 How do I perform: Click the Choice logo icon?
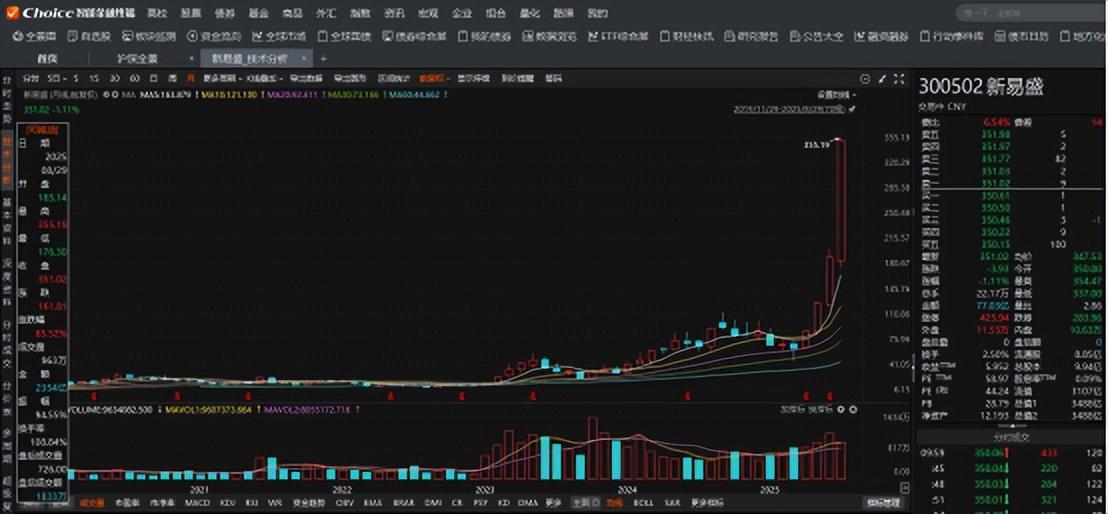(13, 13)
